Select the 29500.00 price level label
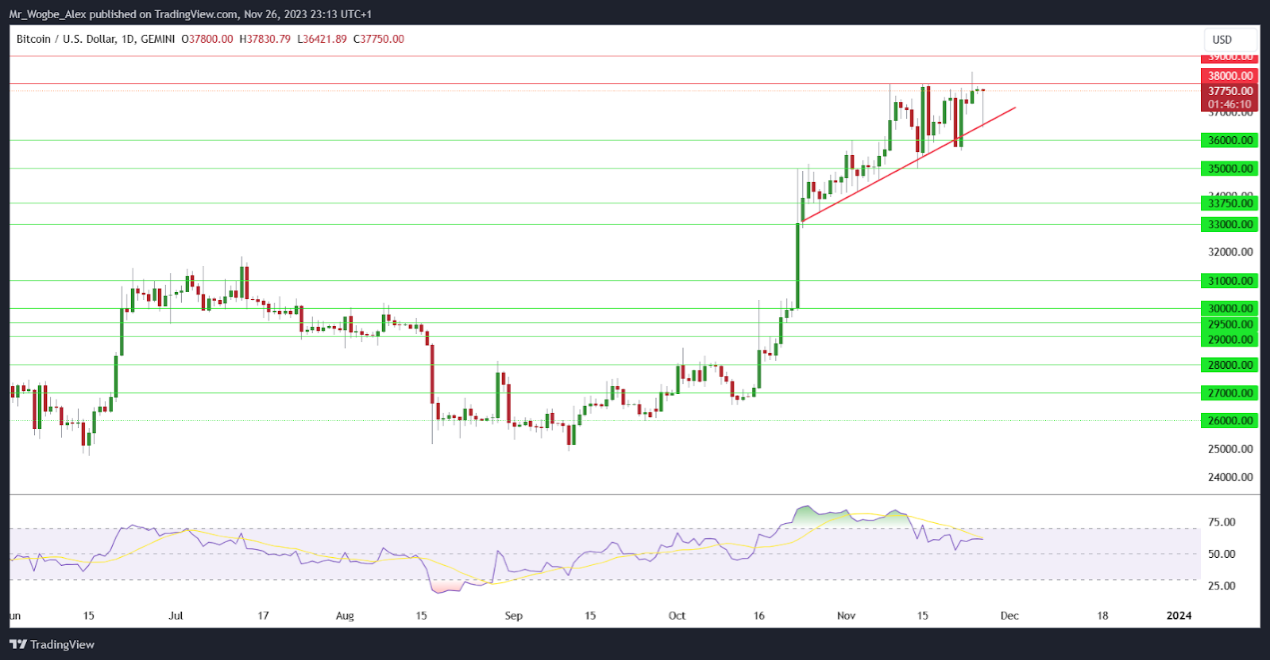 [x=1230, y=324]
